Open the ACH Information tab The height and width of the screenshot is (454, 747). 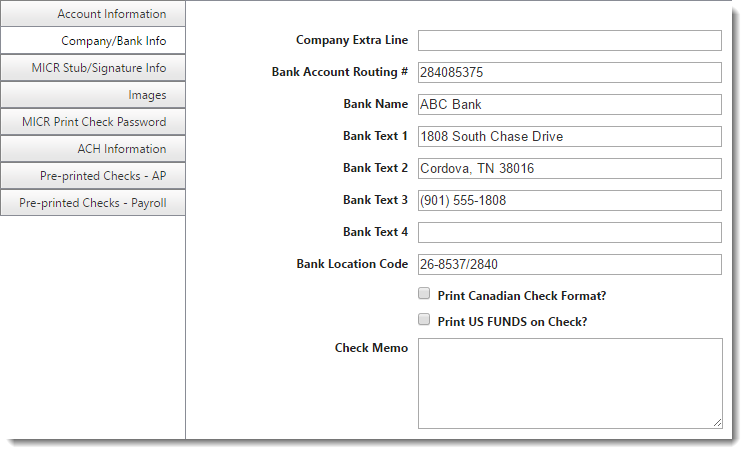click(93, 149)
